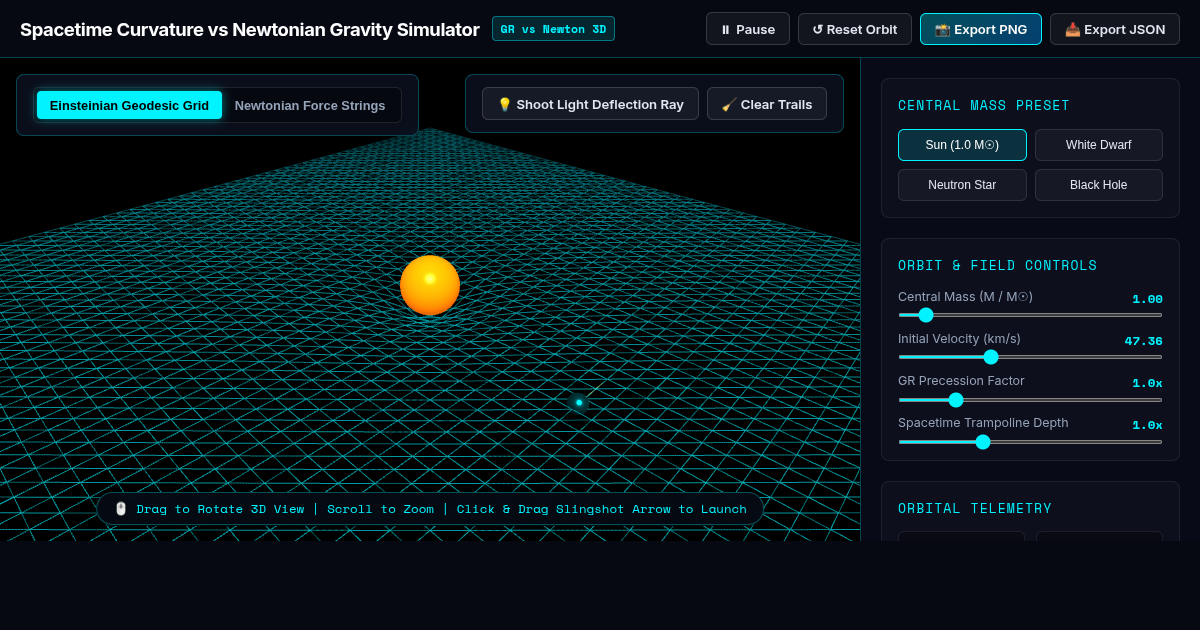Viewport: 1200px width, 630px height.
Task: Select the Neutron Star preset
Action: [962, 185]
